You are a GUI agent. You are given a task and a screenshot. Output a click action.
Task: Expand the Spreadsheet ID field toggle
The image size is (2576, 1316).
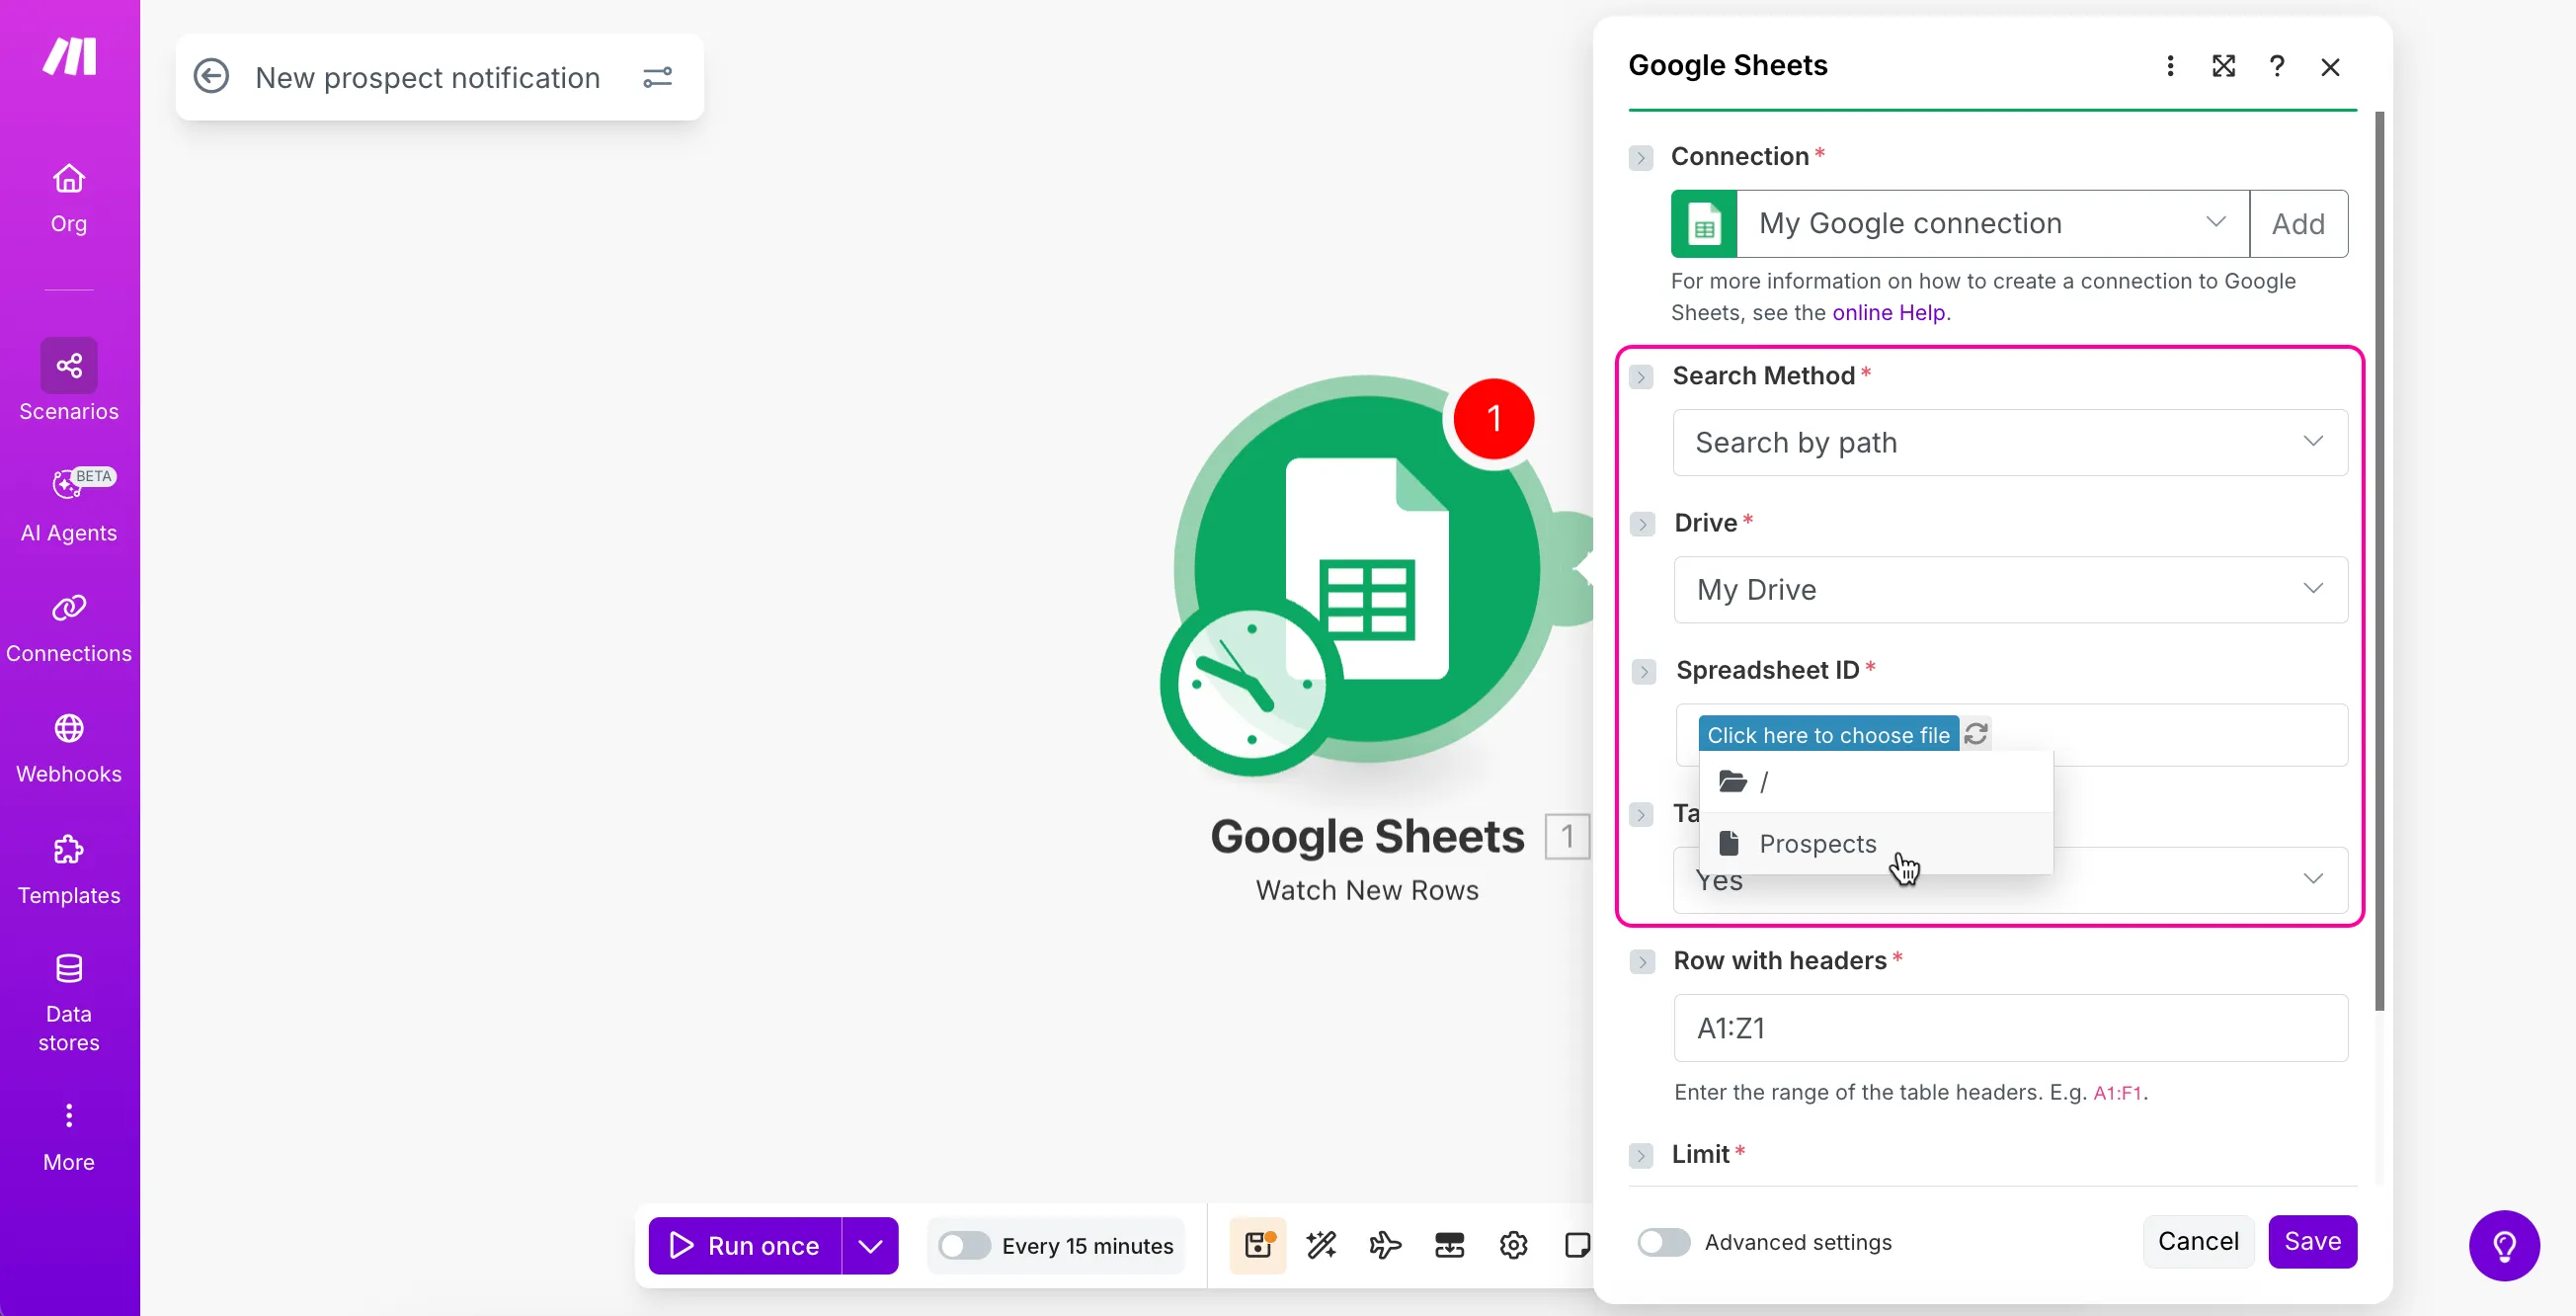(x=1644, y=671)
